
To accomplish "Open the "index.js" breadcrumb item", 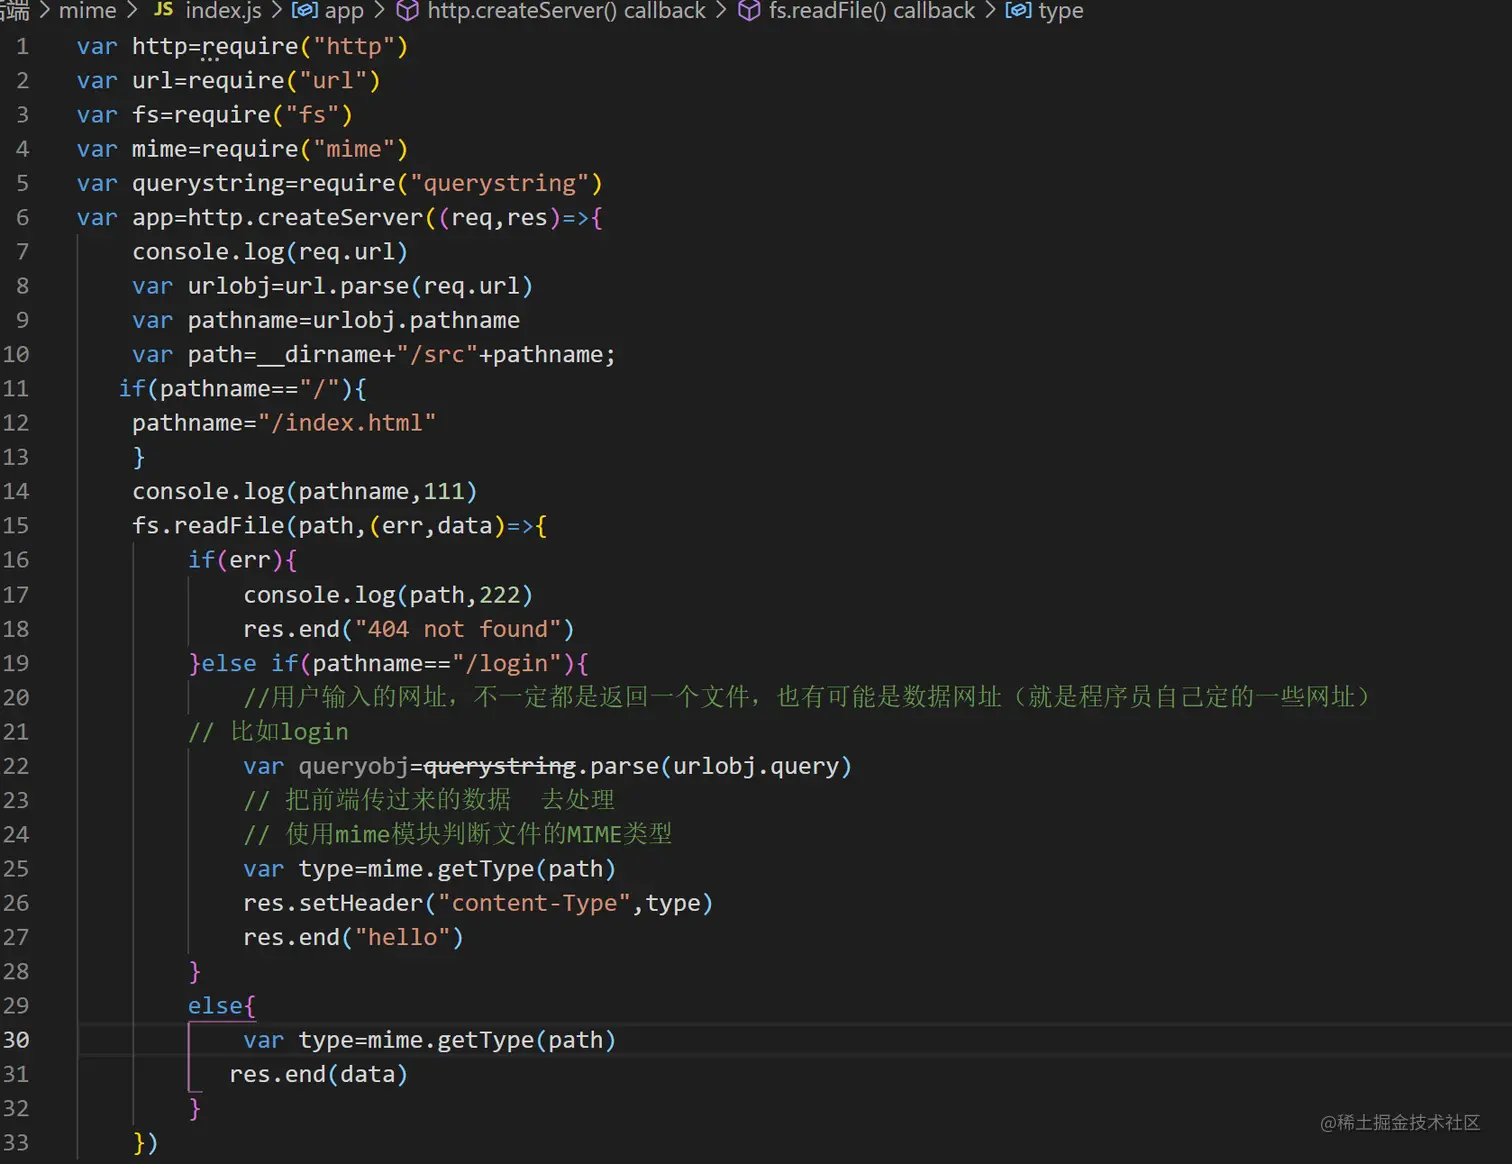I will coord(223,11).
